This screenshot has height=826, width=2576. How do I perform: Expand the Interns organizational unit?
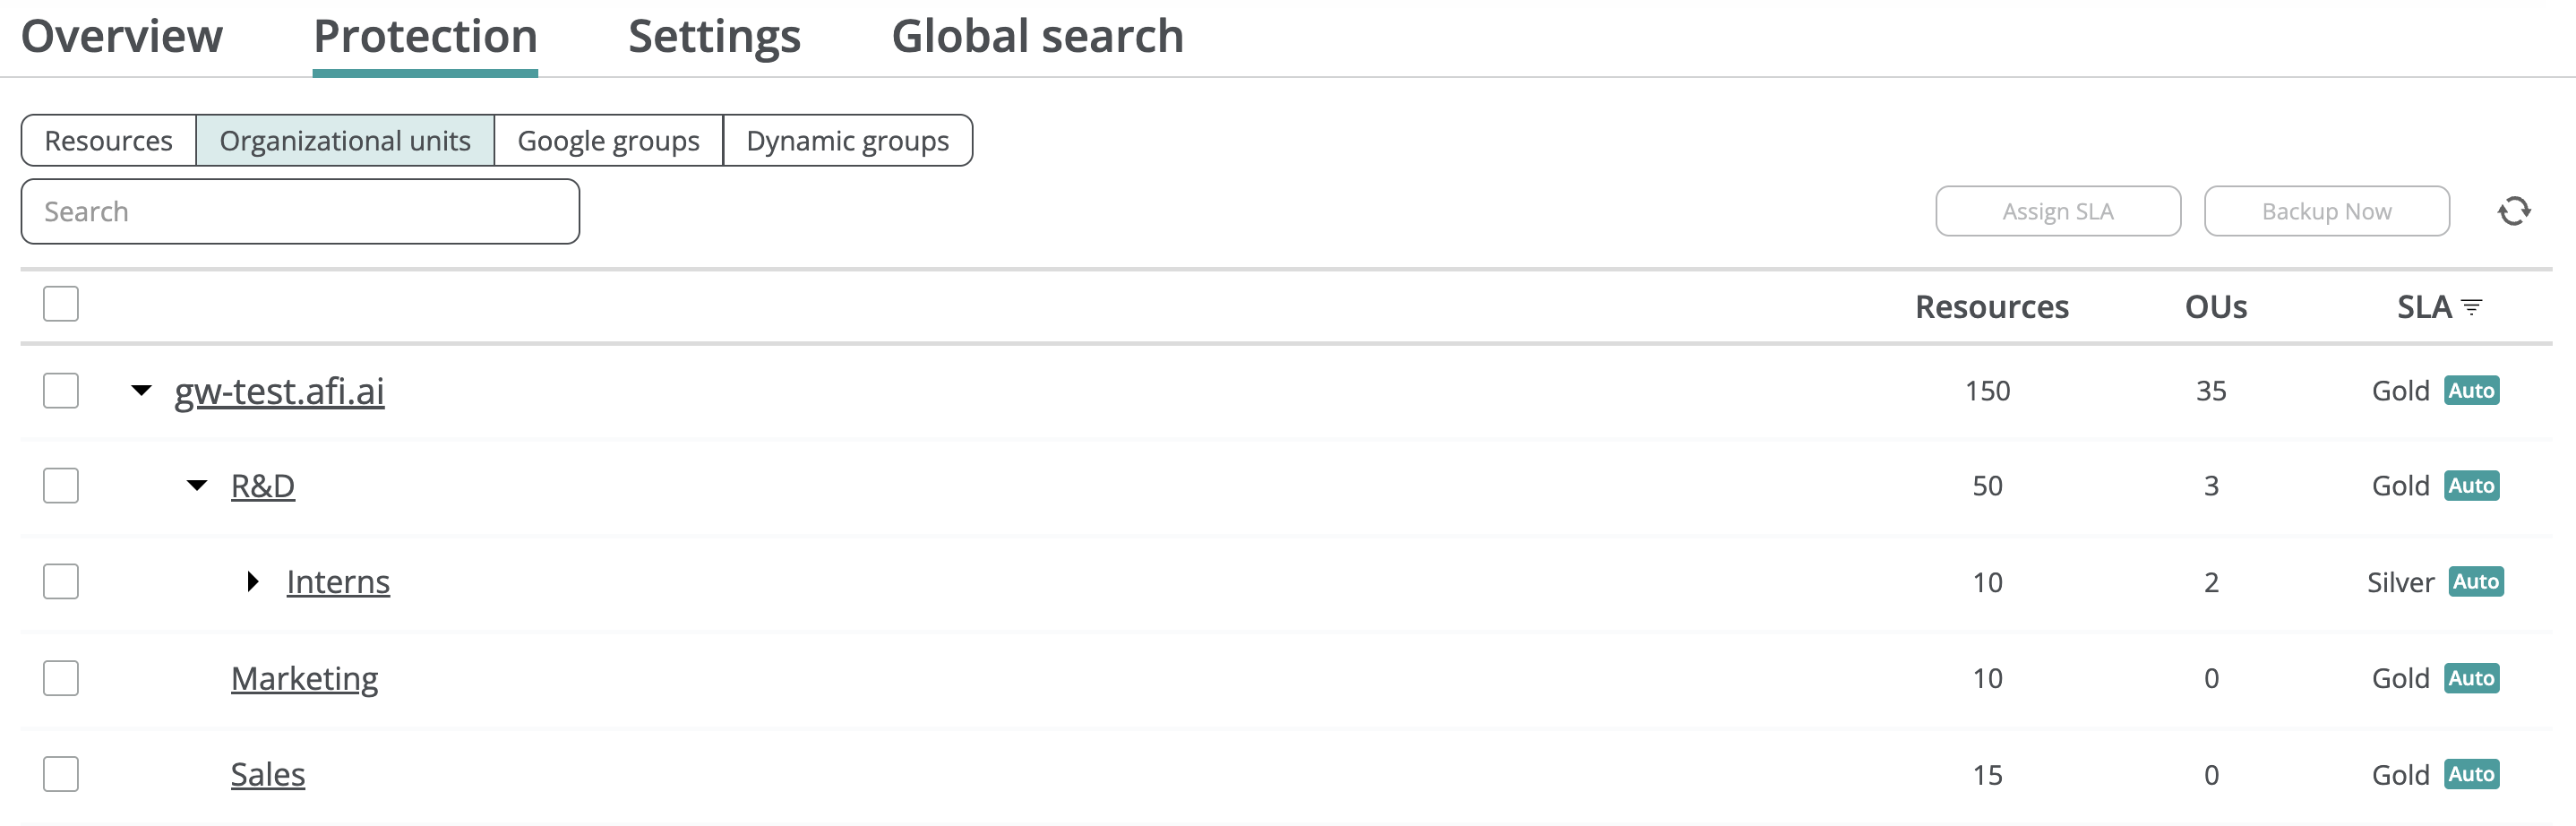[x=253, y=582]
